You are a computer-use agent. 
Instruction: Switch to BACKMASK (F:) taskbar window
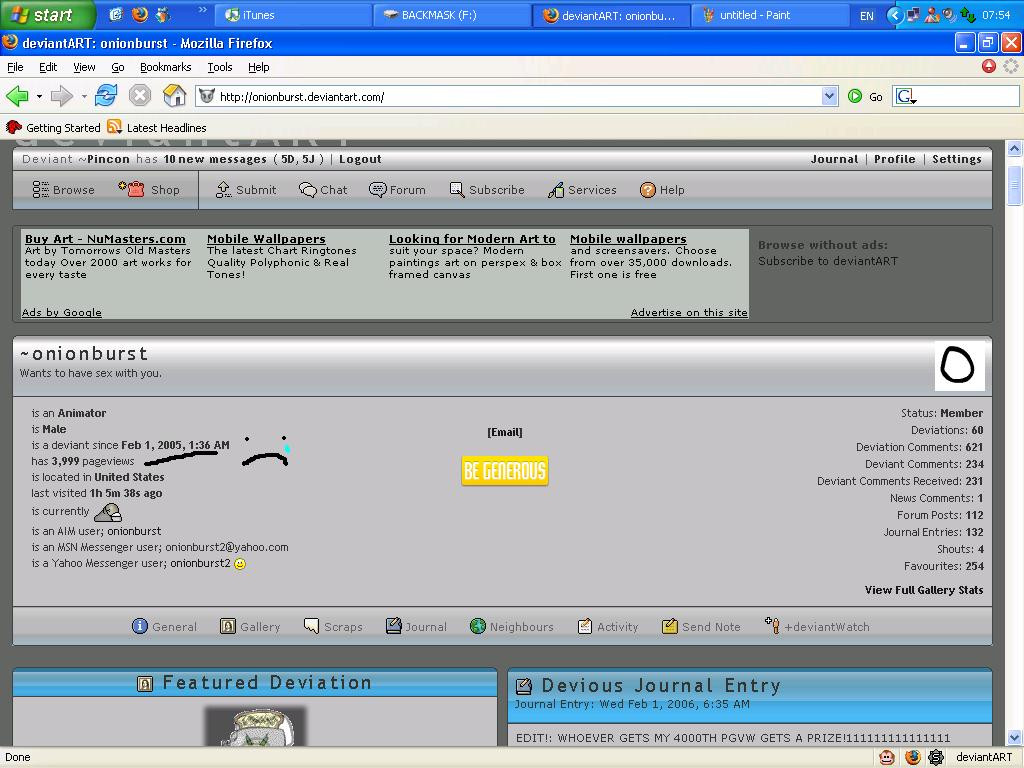451,15
